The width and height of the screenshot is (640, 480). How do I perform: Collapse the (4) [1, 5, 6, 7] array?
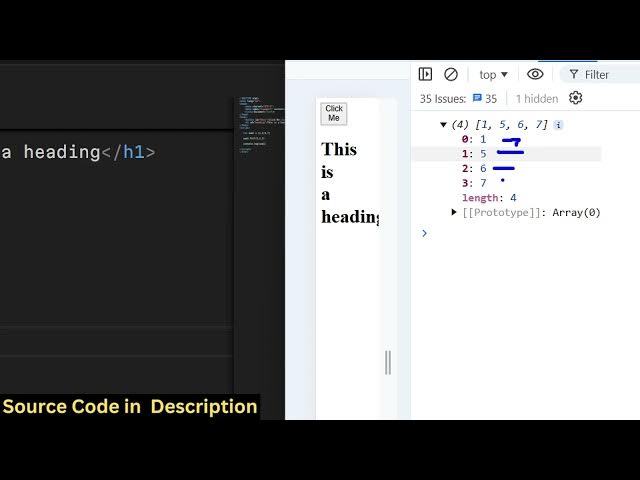443,125
